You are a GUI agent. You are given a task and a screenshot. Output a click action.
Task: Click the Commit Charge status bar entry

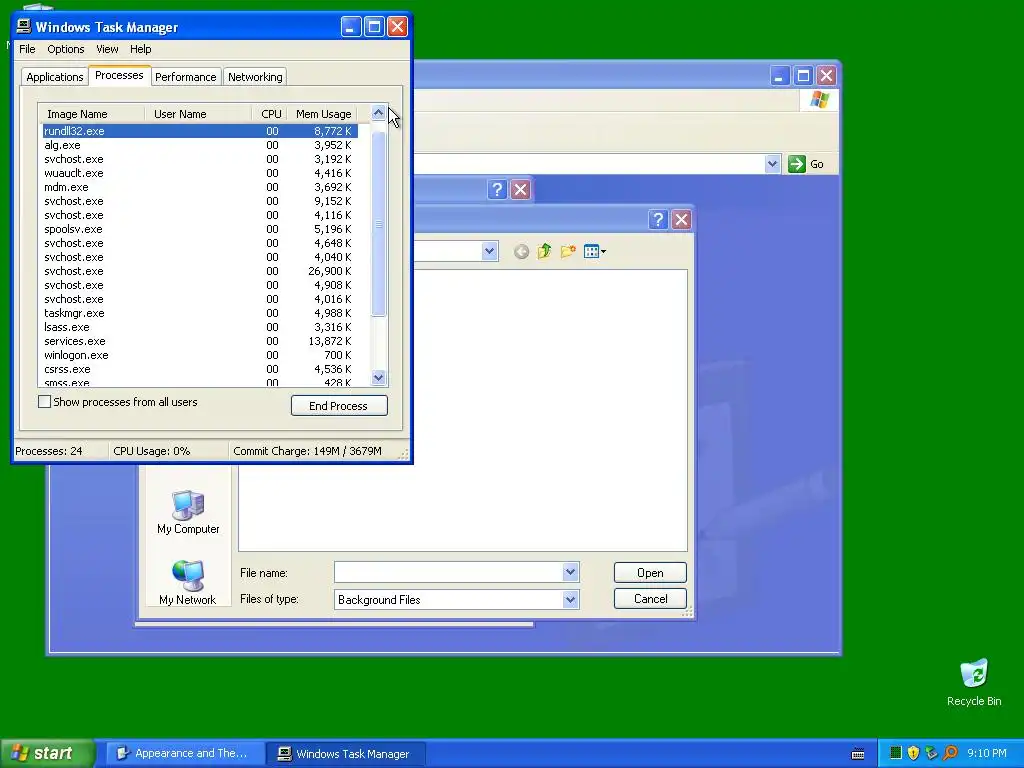(x=307, y=451)
